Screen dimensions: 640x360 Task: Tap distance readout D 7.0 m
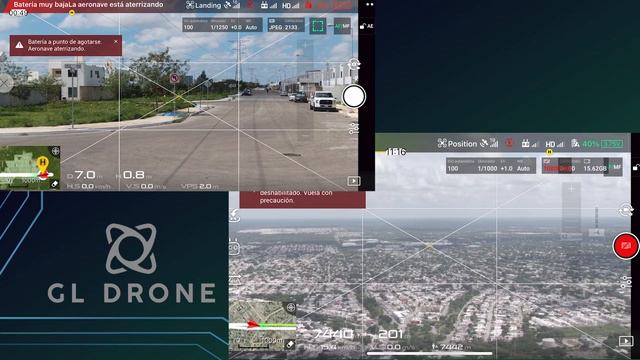tap(84, 175)
